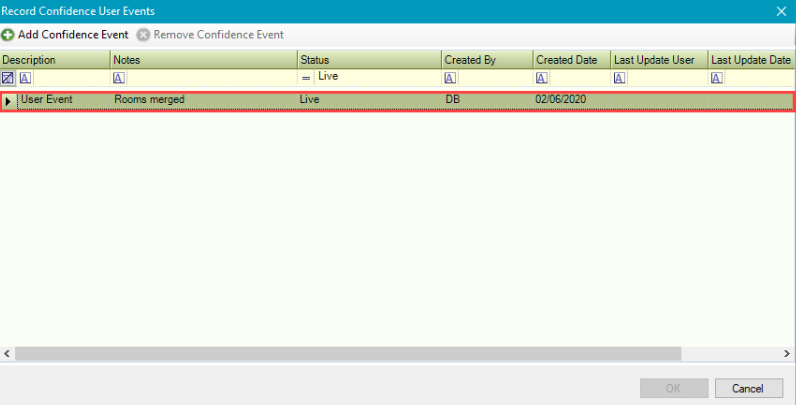Open the Created By filter operator icon
Screen dimensions: 796x405
tap(450, 78)
